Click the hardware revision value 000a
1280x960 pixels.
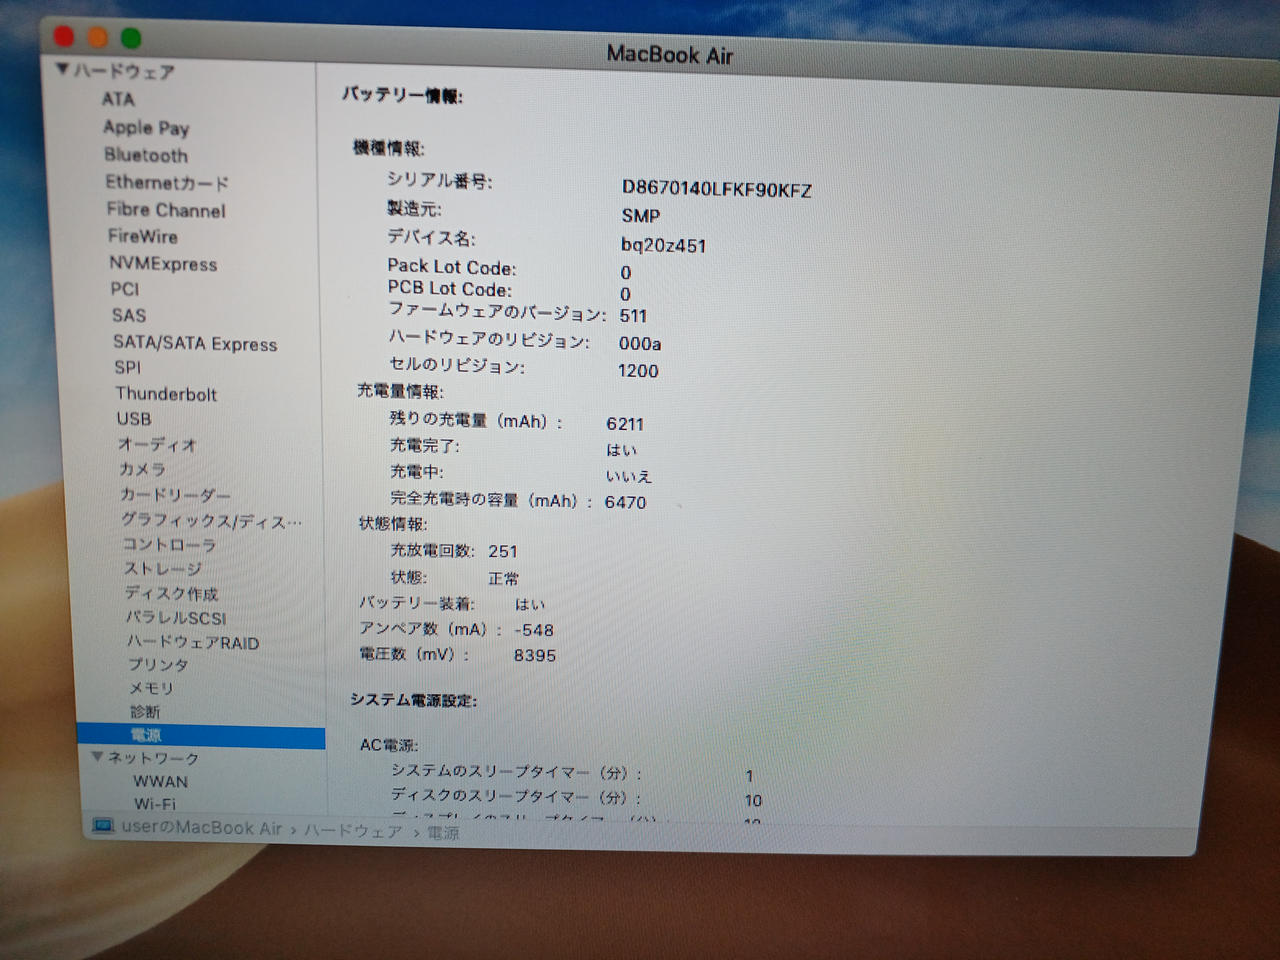click(x=640, y=344)
